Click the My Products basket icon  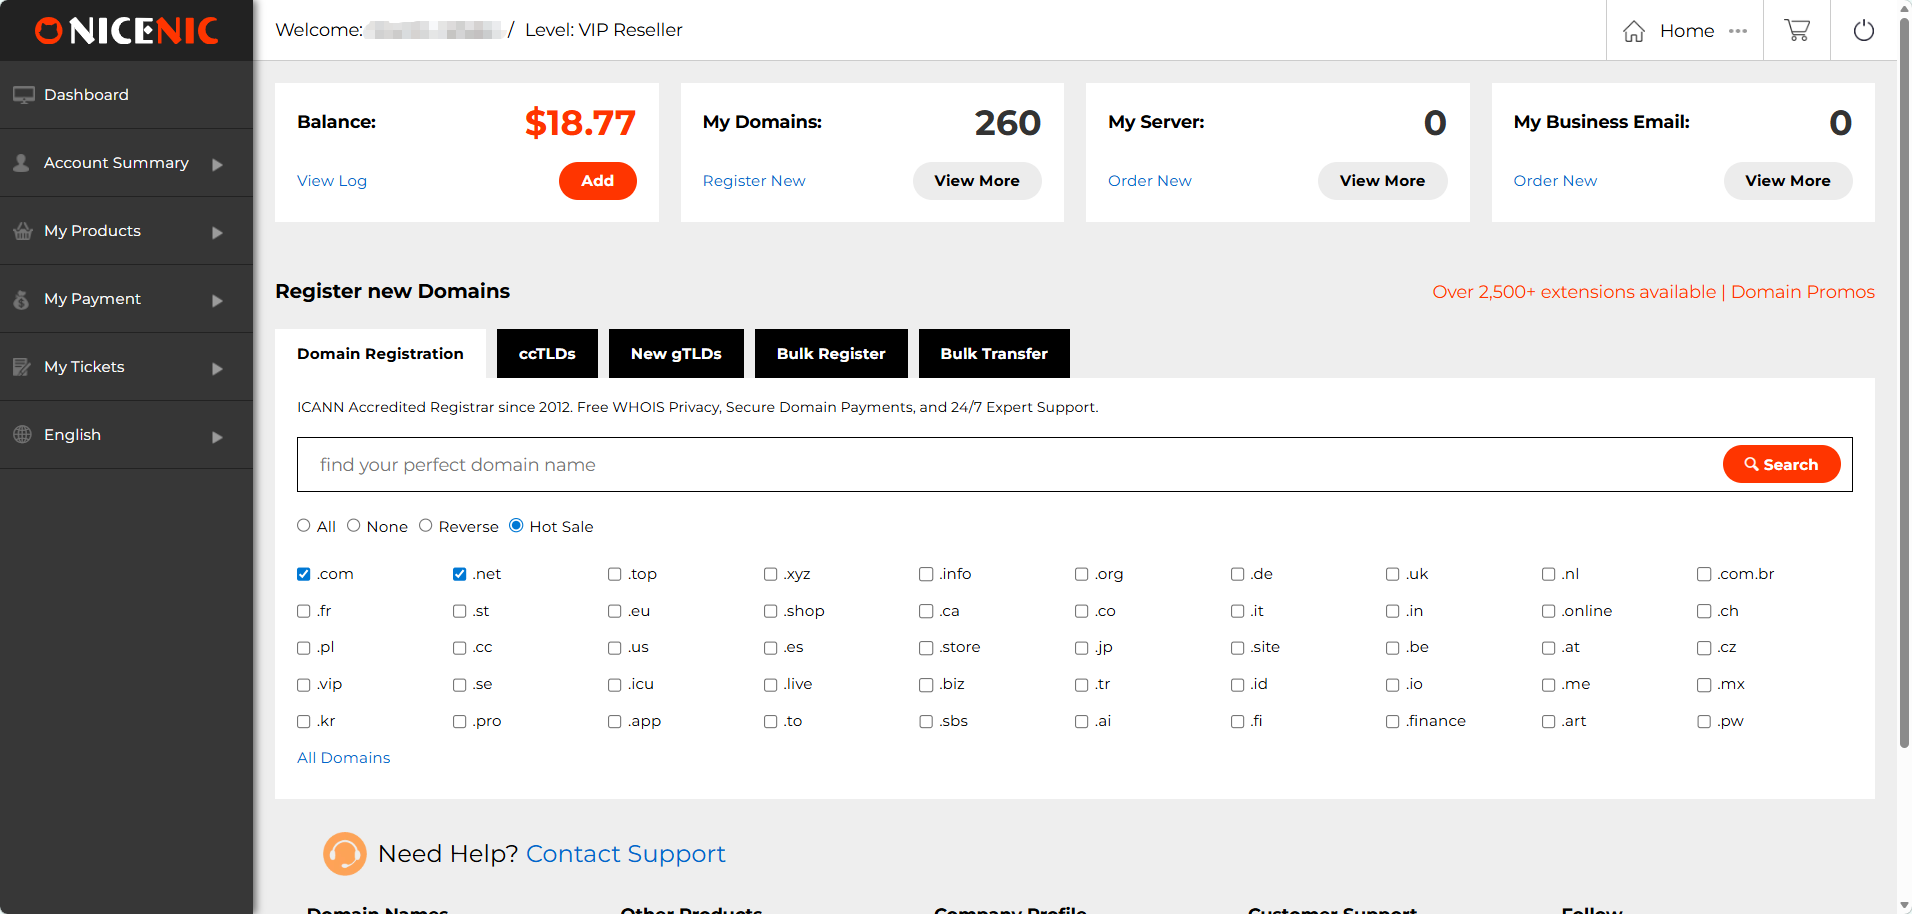point(23,231)
